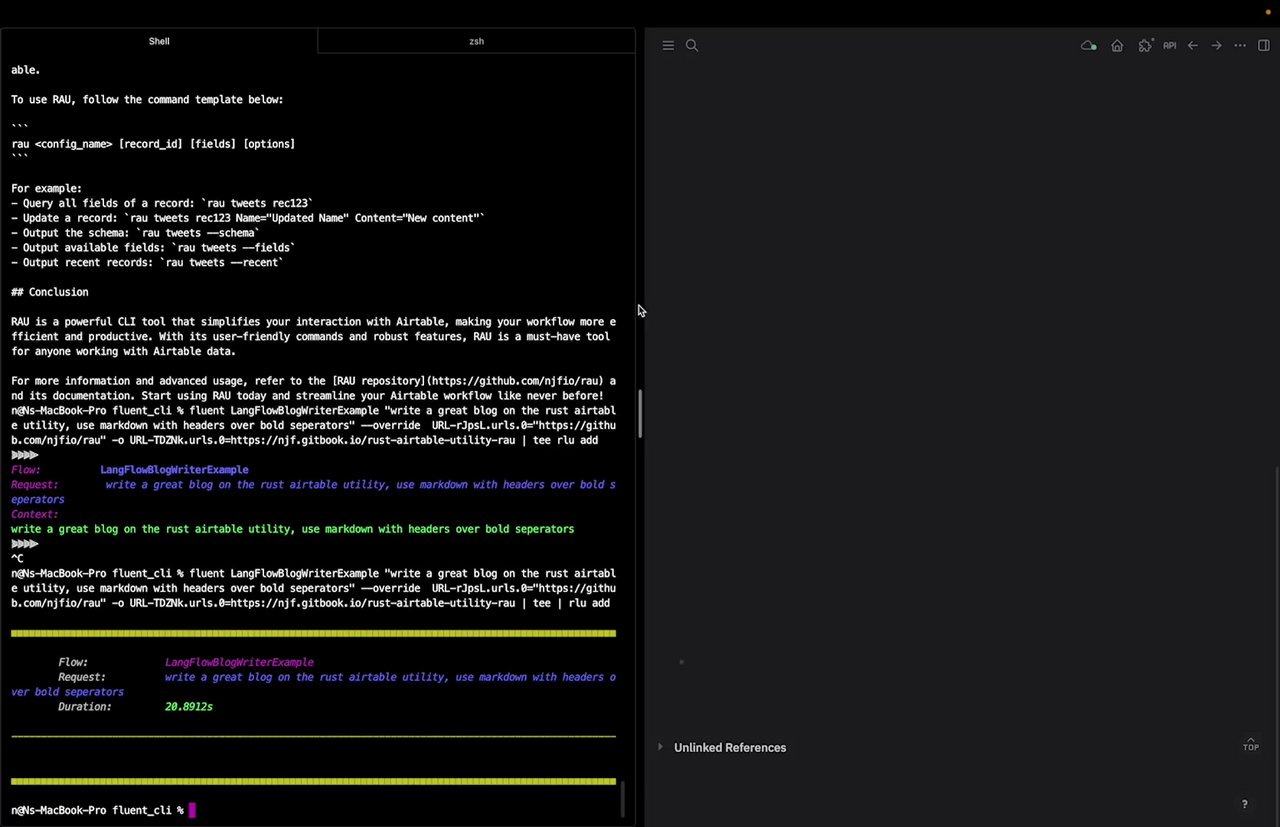The height and width of the screenshot is (827, 1280).
Task: Open the left sidebar hamburger menu
Action: click(668, 46)
